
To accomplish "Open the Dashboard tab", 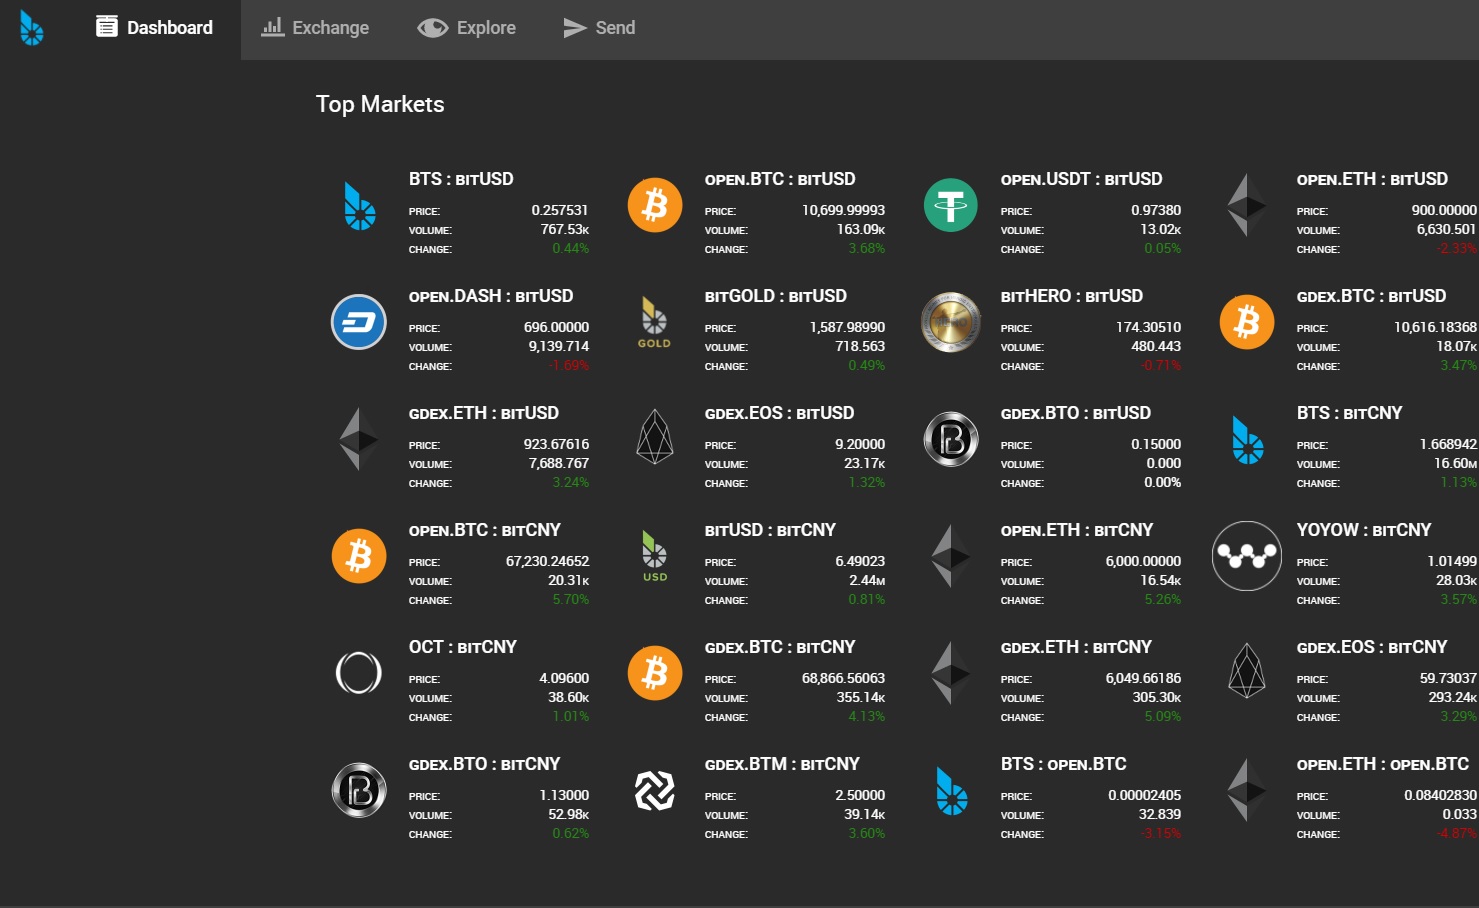I will (155, 28).
